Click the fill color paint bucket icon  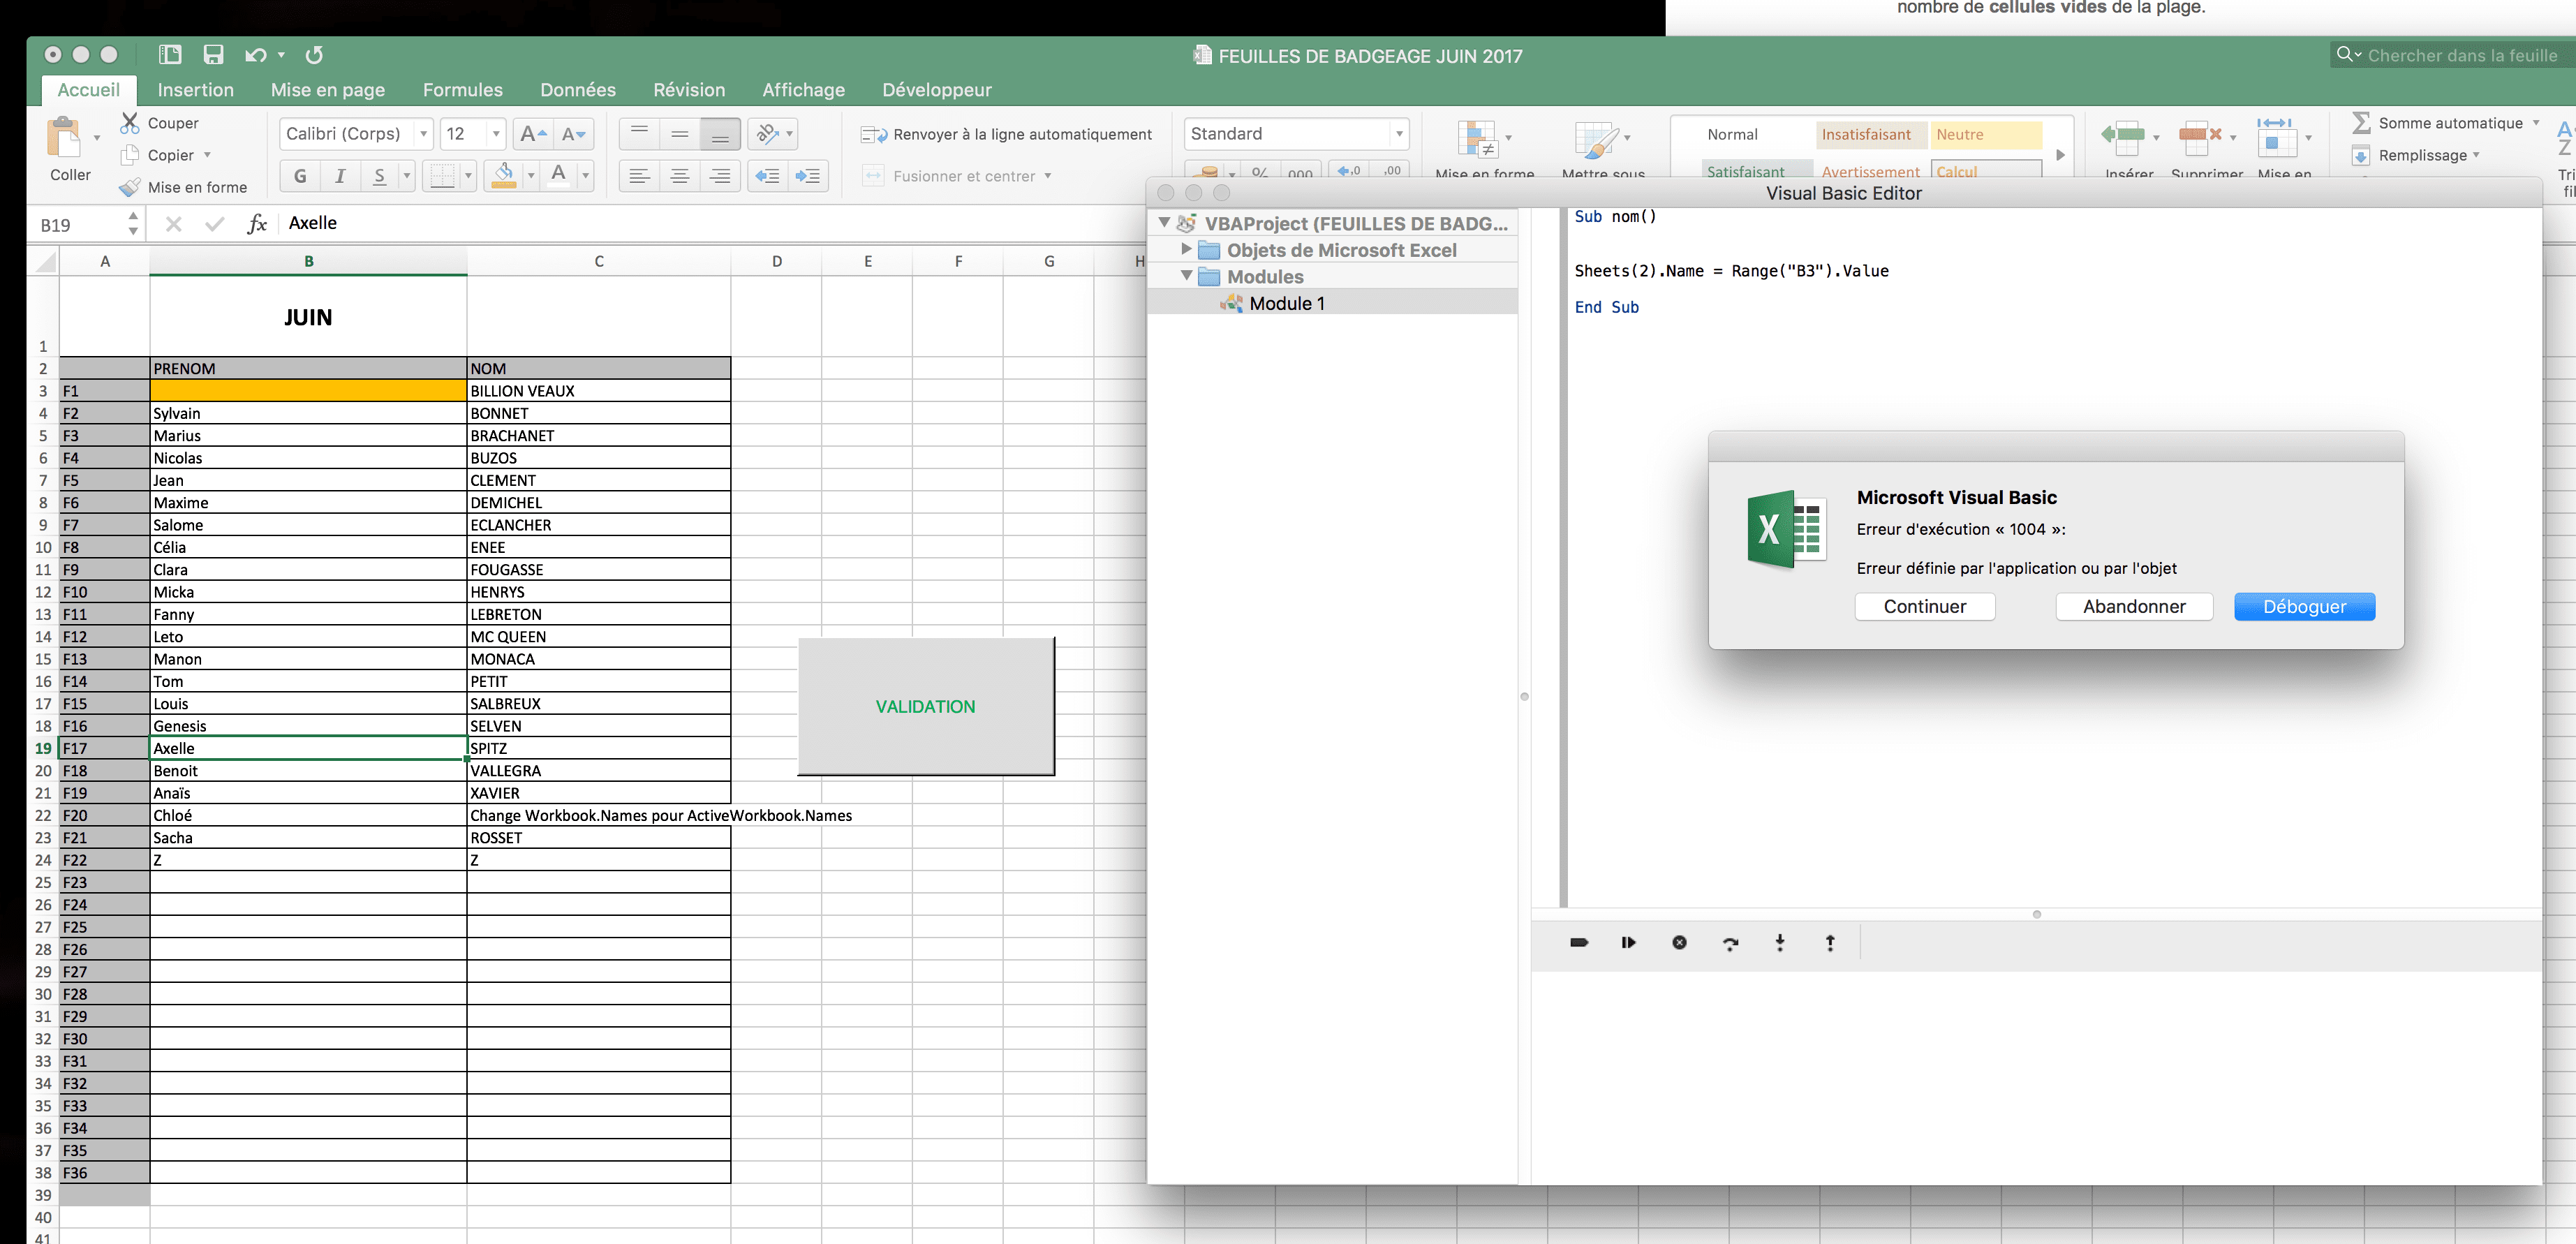(x=504, y=175)
